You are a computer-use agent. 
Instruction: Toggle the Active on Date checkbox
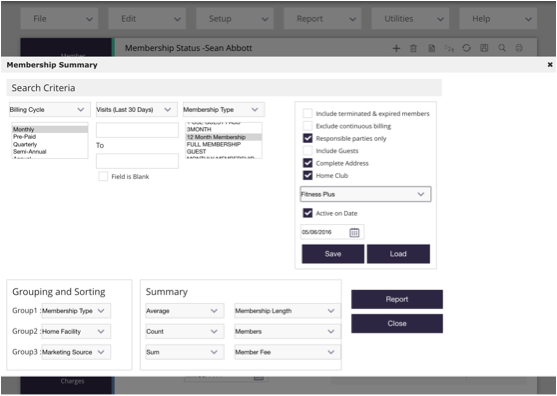[308, 213]
